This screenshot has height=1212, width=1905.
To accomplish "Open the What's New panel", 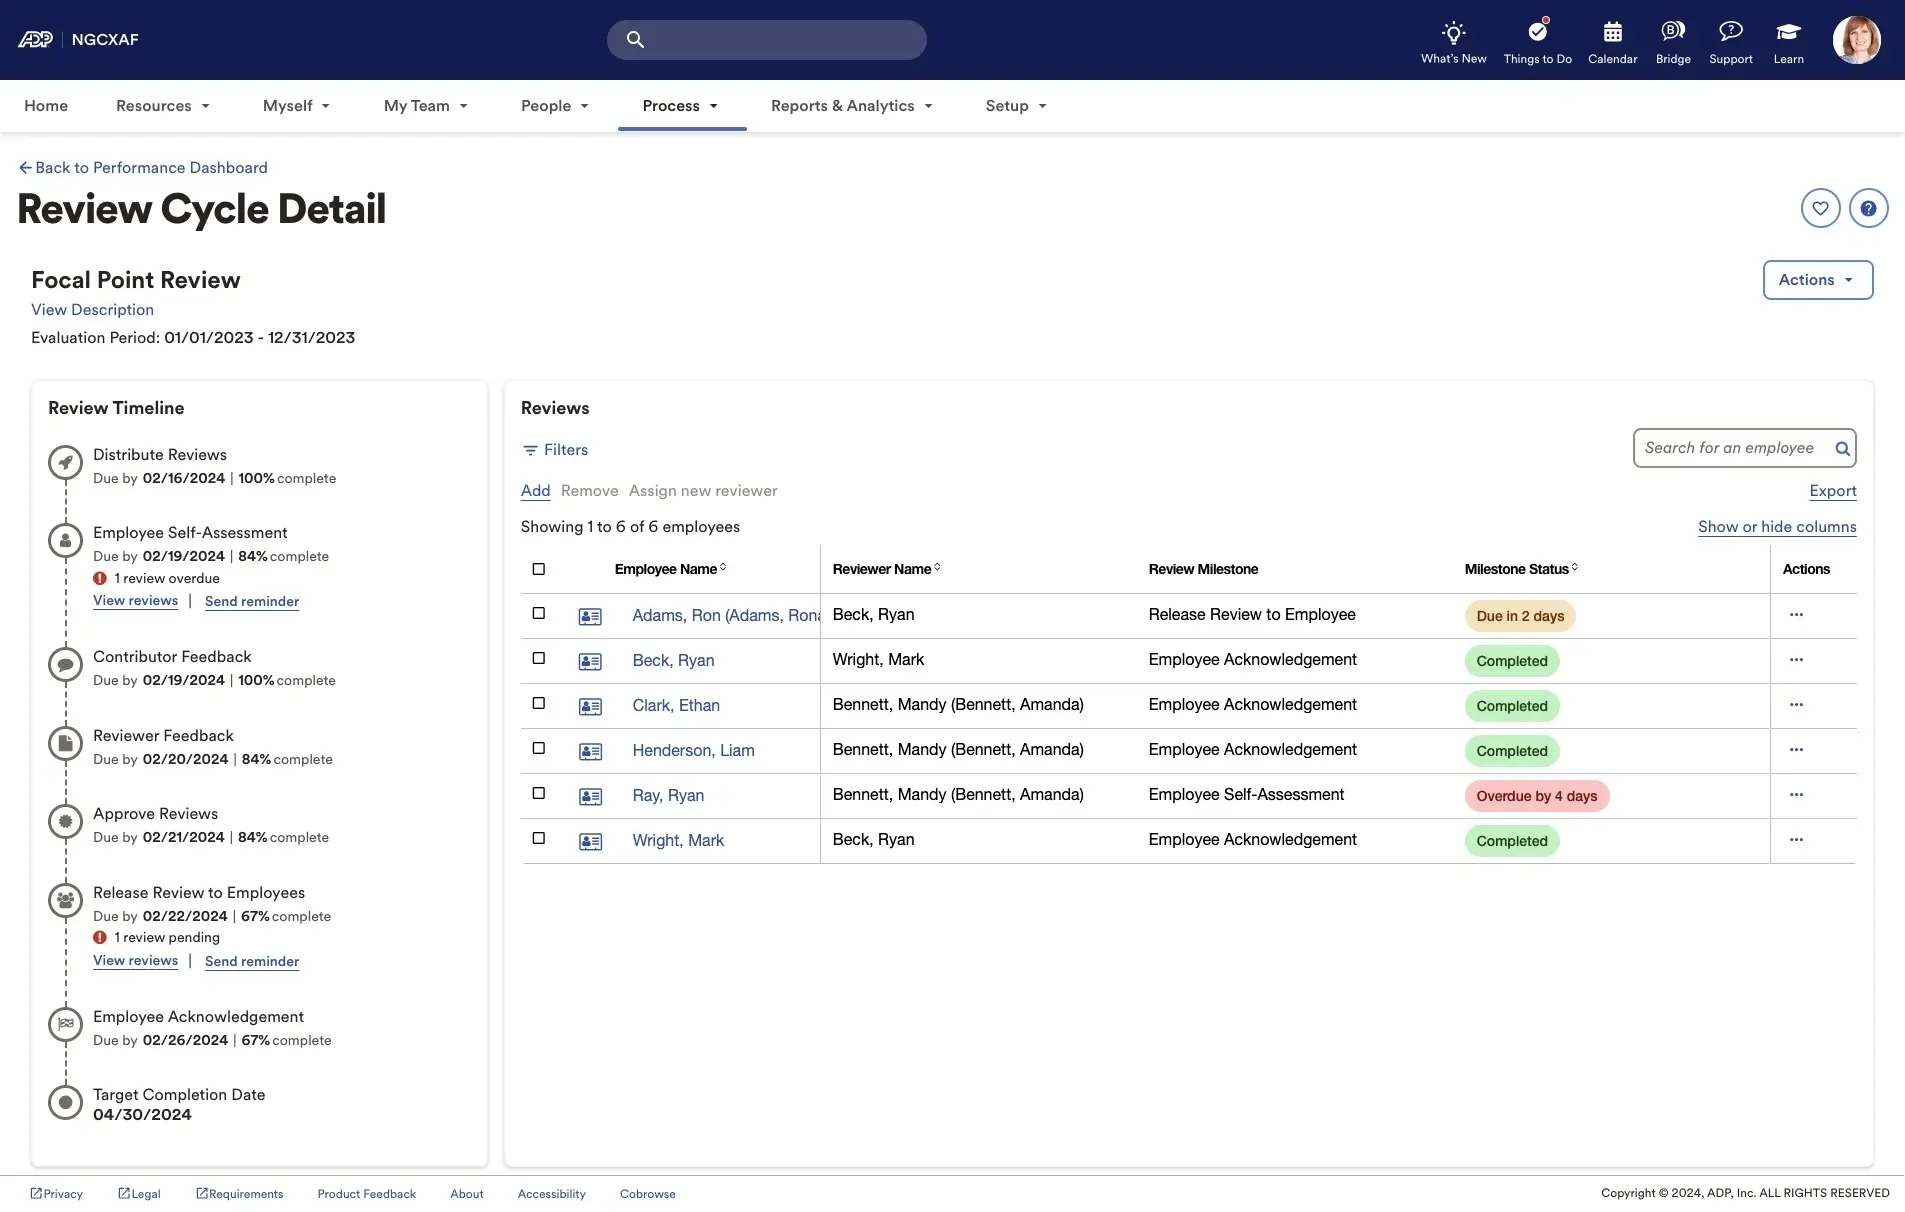I will click(x=1452, y=40).
